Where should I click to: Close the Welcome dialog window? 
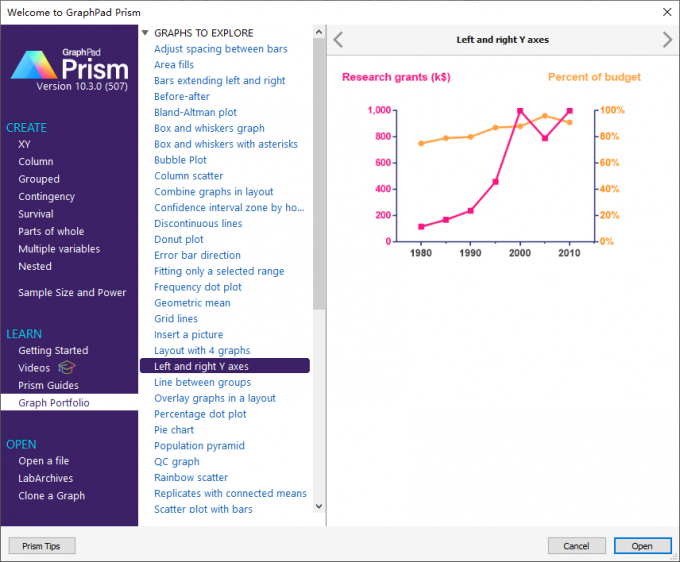click(x=666, y=11)
